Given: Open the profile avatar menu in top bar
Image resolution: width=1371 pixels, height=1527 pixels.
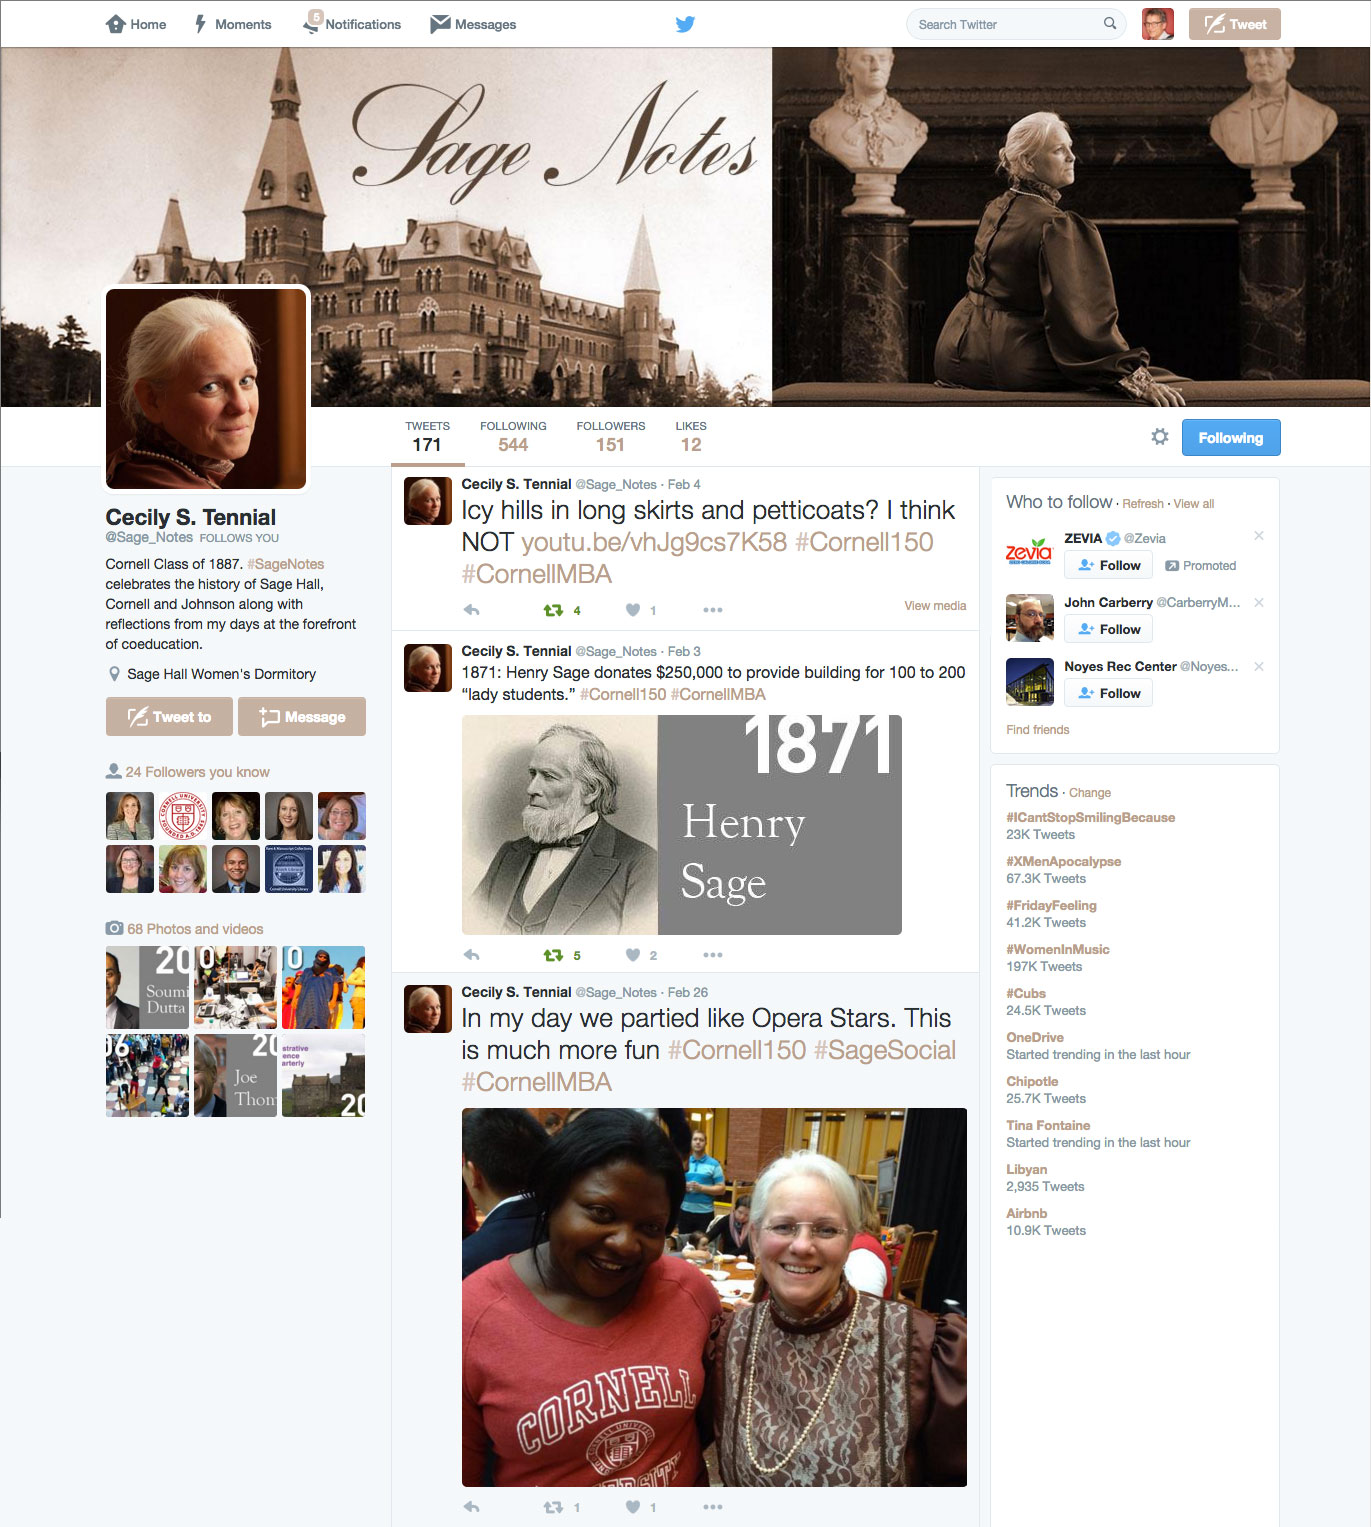Looking at the screenshot, I should tap(1158, 24).
